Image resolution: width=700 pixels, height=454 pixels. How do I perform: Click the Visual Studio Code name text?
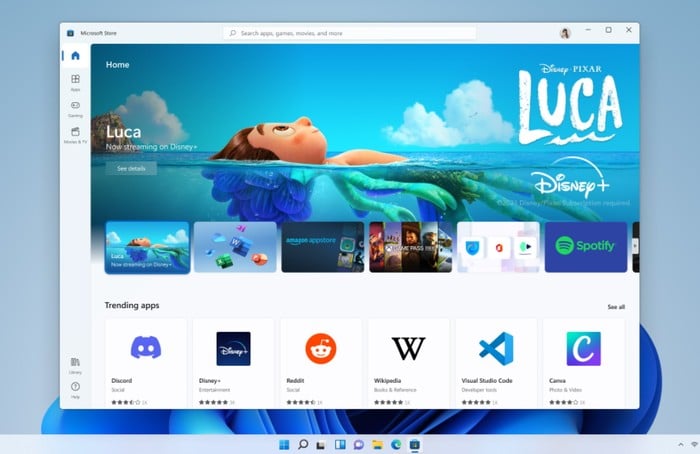coord(487,381)
